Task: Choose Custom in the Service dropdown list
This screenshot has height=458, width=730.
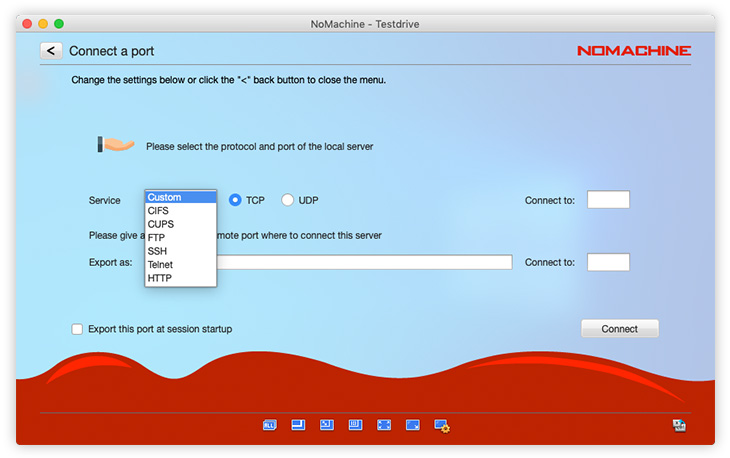Action: click(x=165, y=198)
